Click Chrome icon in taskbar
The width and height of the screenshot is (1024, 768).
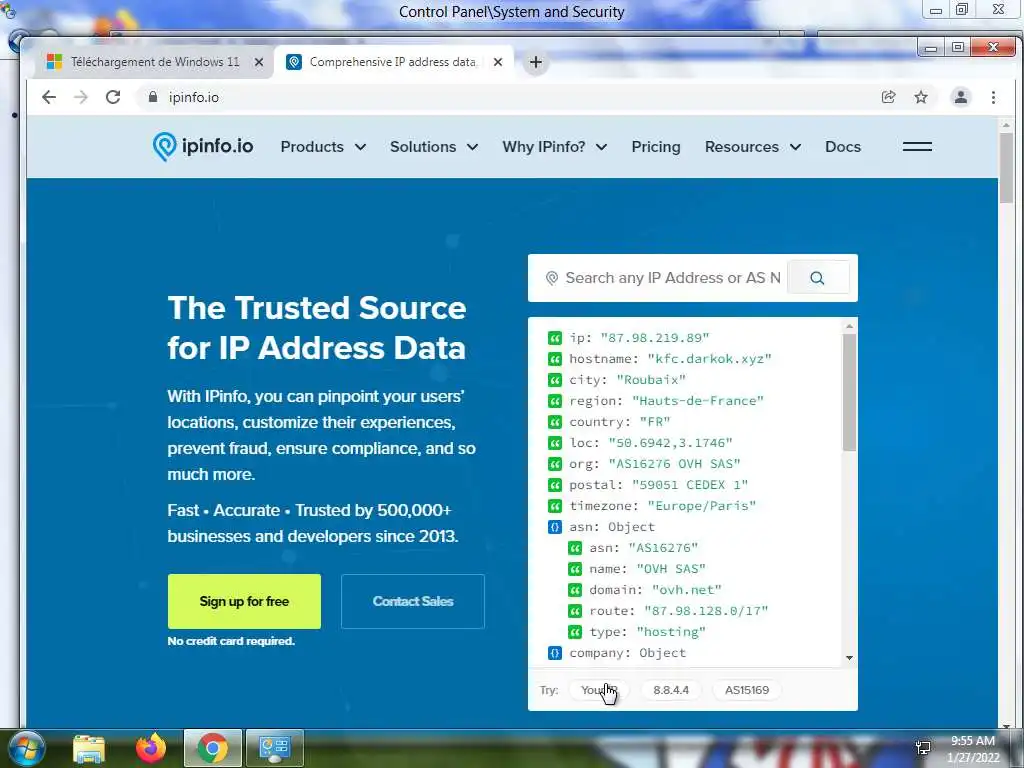212,748
